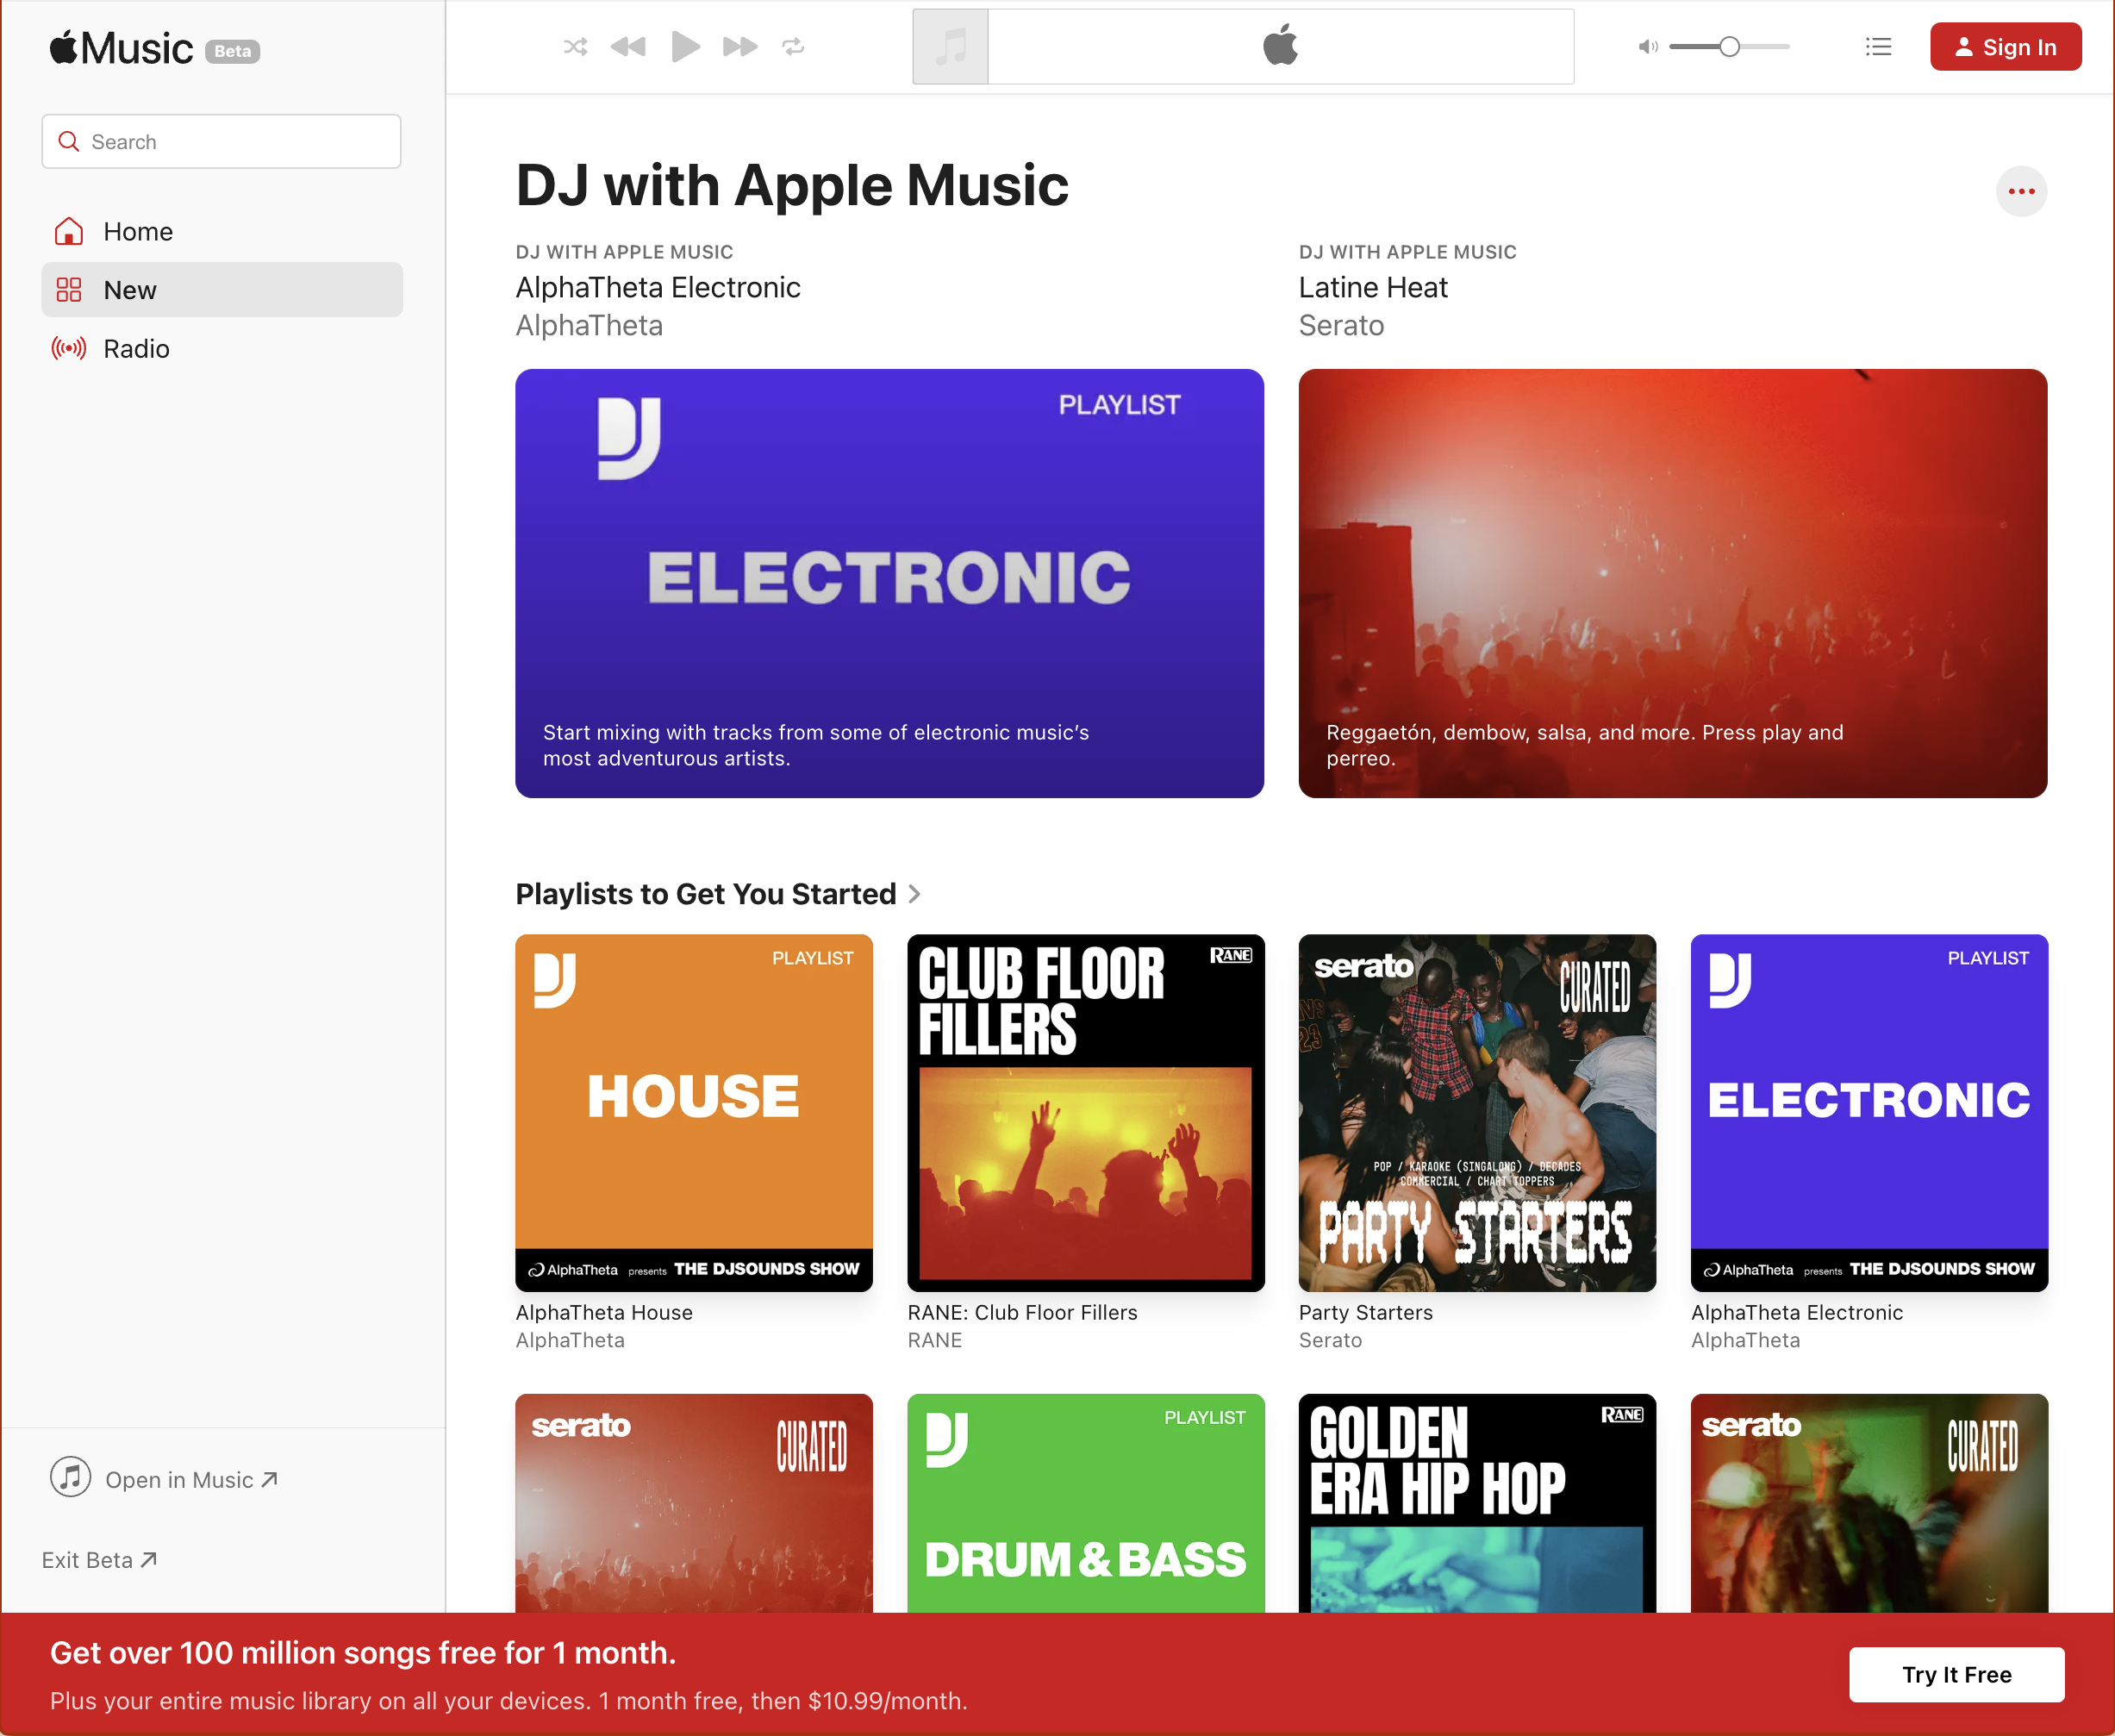Click Try It Free button
This screenshot has height=1736, width=2115.
click(x=1956, y=1675)
